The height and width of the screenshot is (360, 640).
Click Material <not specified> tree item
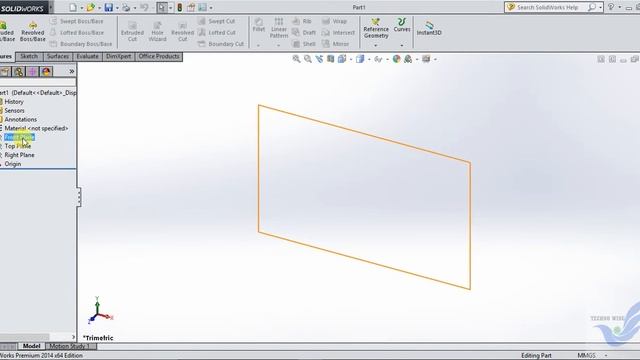[36, 128]
